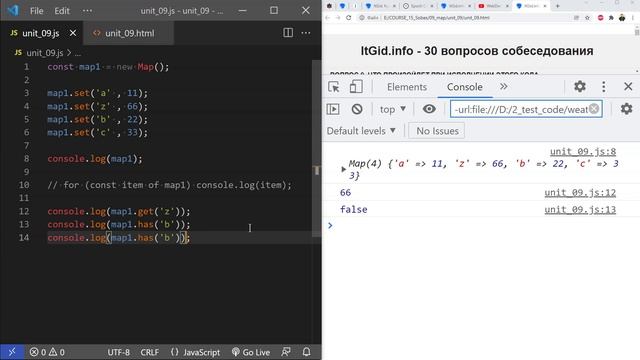
Task: Open the remote window indicator in status bar
Action: point(12,352)
